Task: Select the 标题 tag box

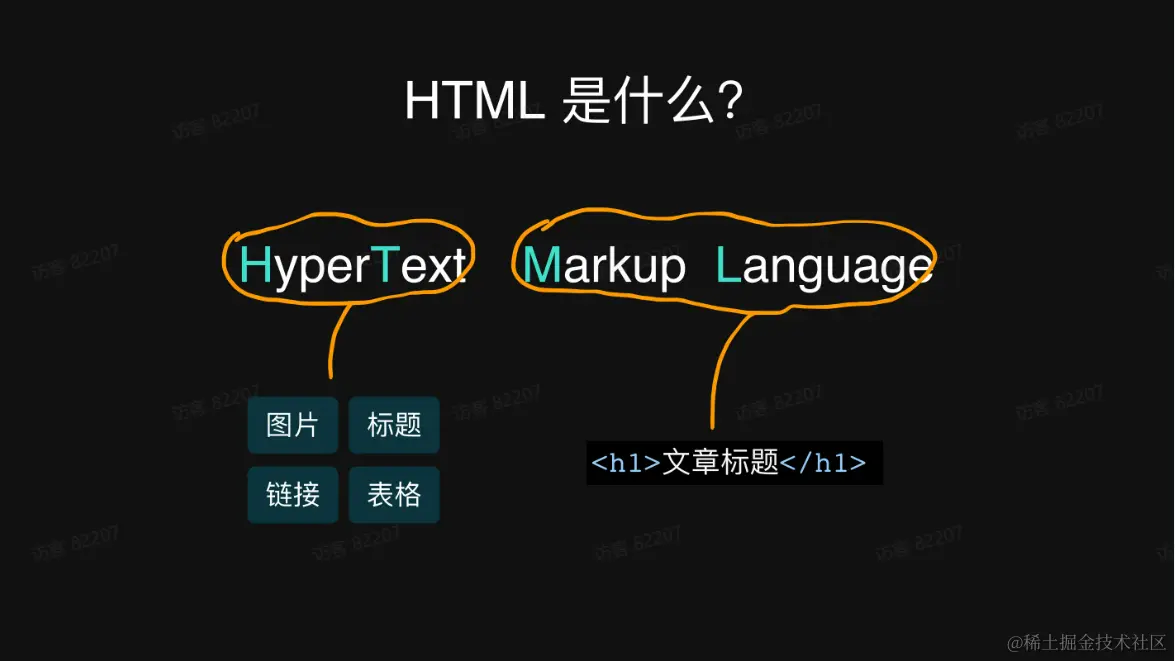Action: [x=394, y=424]
